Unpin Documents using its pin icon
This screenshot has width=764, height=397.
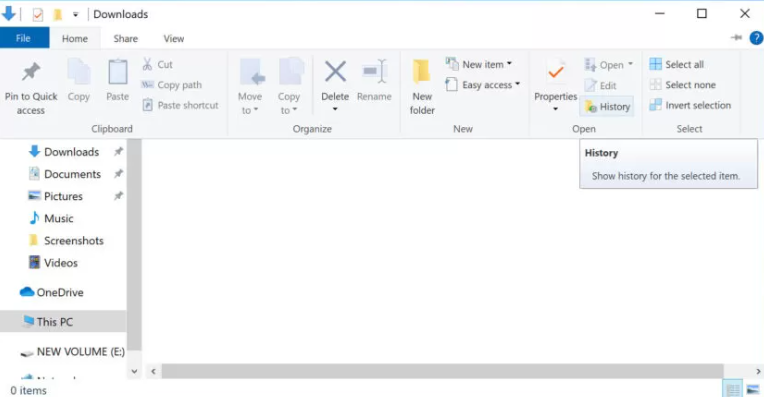click(118, 173)
